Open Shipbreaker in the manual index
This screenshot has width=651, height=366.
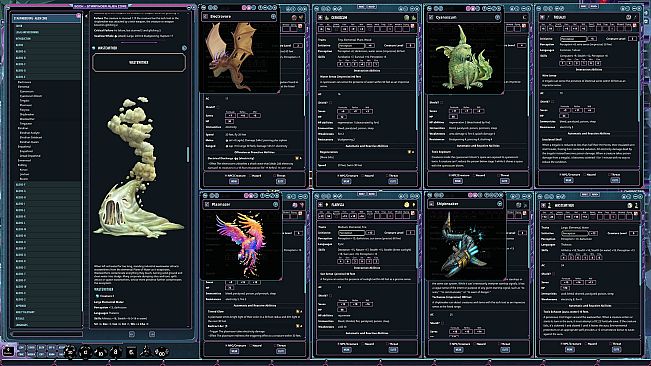[x=27, y=114]
